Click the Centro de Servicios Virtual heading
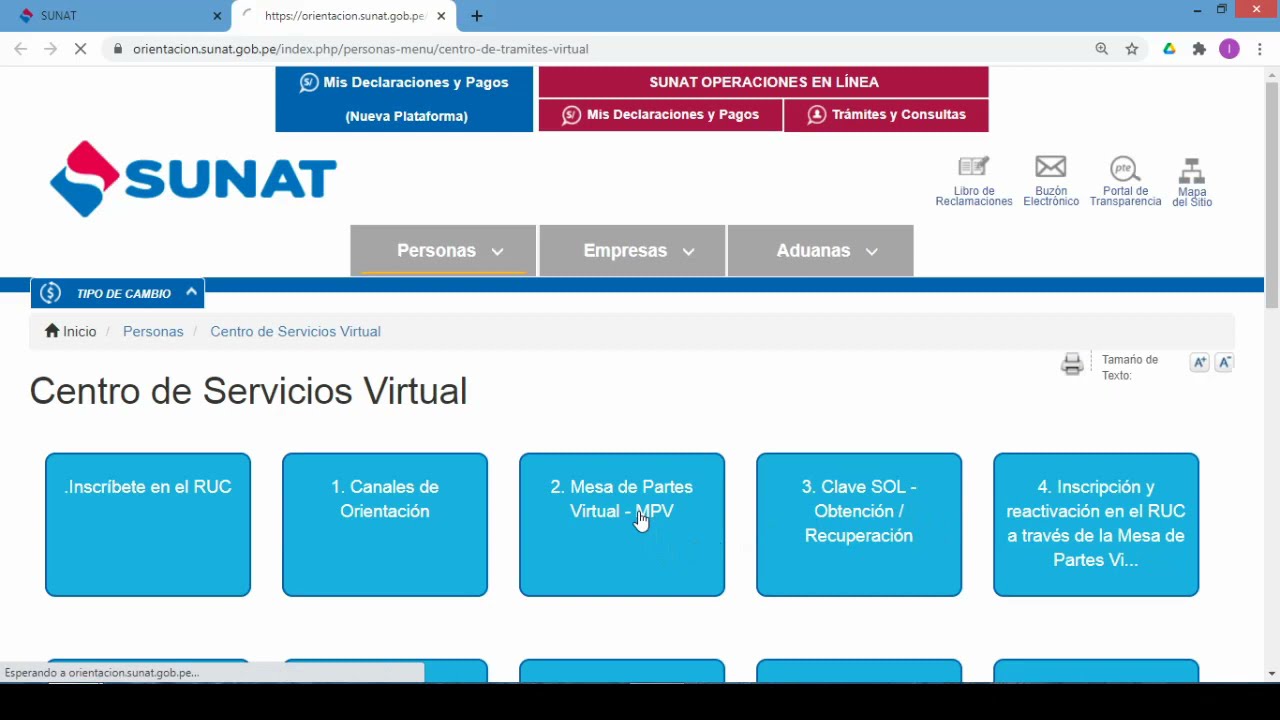Image resolution: width=1280 pixels, height=720 pixels. tap(248, 391)
